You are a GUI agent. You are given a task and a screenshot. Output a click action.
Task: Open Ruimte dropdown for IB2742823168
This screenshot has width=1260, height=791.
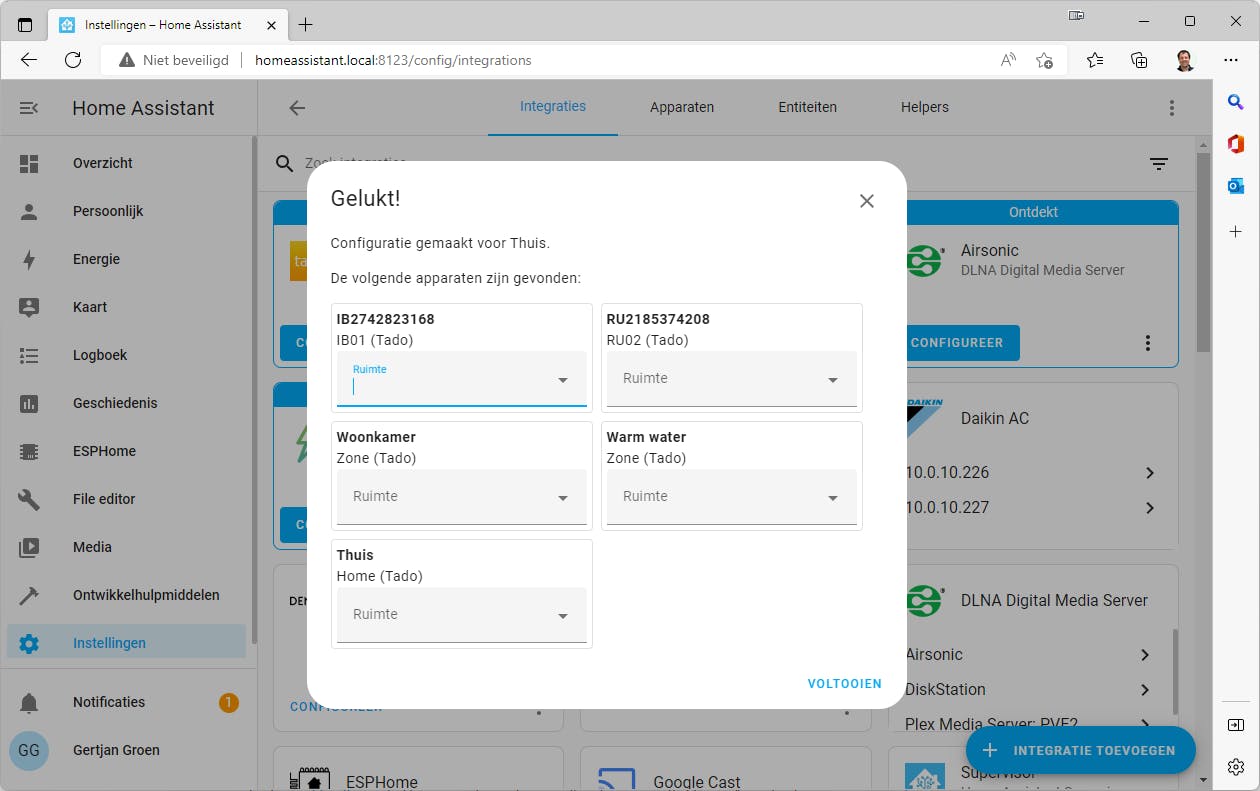coord(462,379)
